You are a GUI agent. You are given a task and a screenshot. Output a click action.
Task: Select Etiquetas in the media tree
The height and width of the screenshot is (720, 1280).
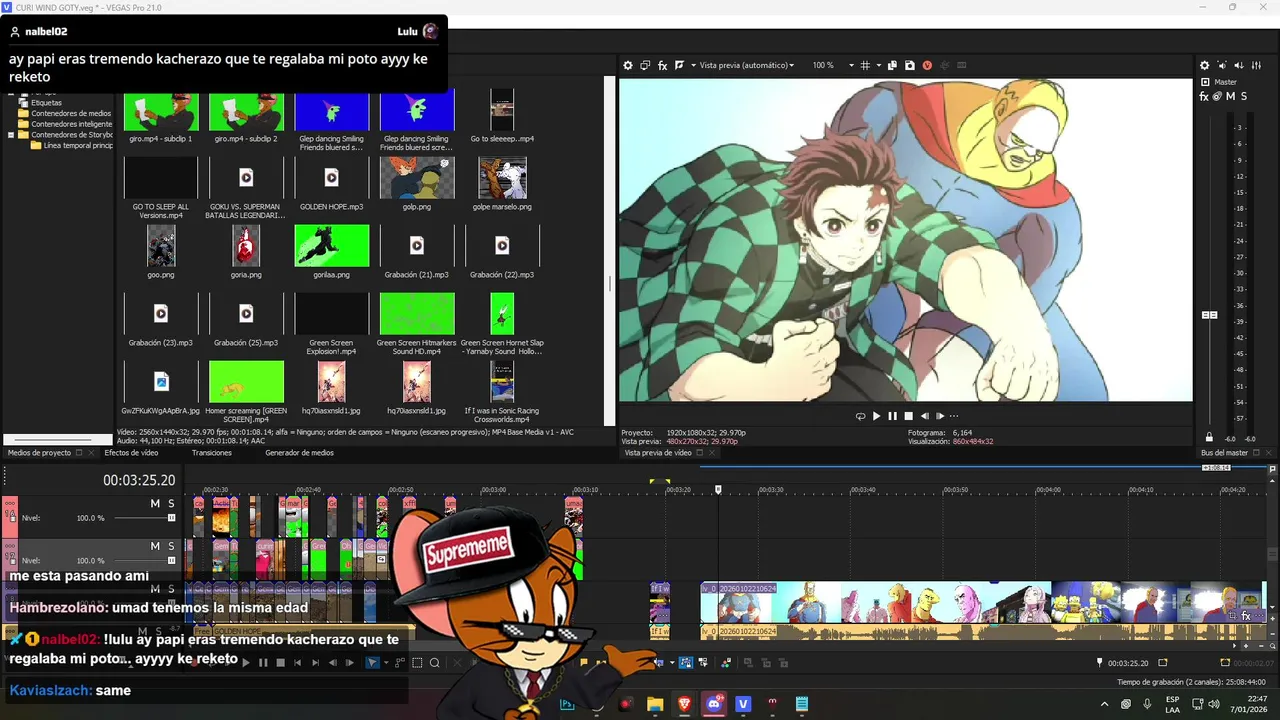tap(46, 102)
